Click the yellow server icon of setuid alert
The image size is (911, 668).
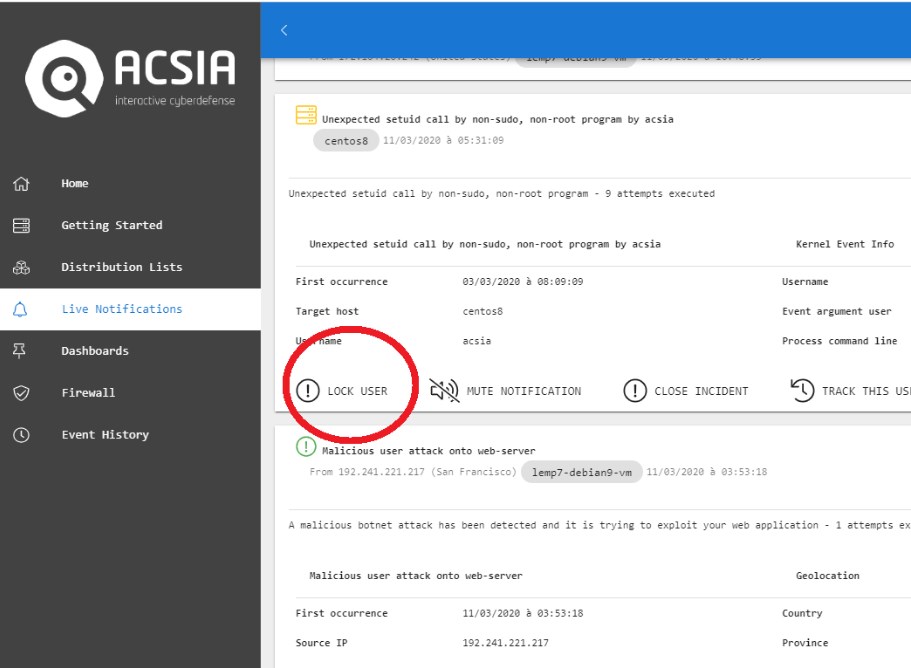pos(306,115)
